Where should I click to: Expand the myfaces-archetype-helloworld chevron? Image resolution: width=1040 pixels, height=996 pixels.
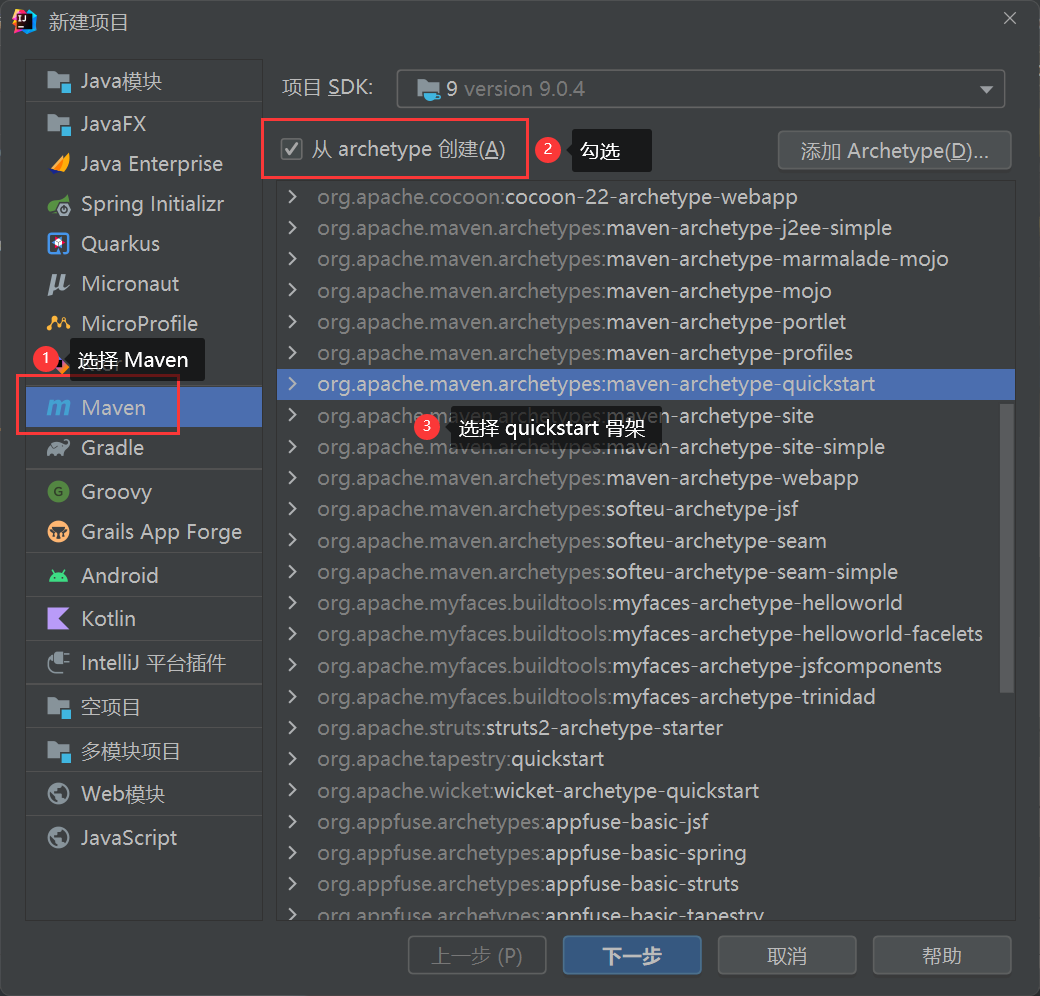pyautogui.click(x=292, y=603)
